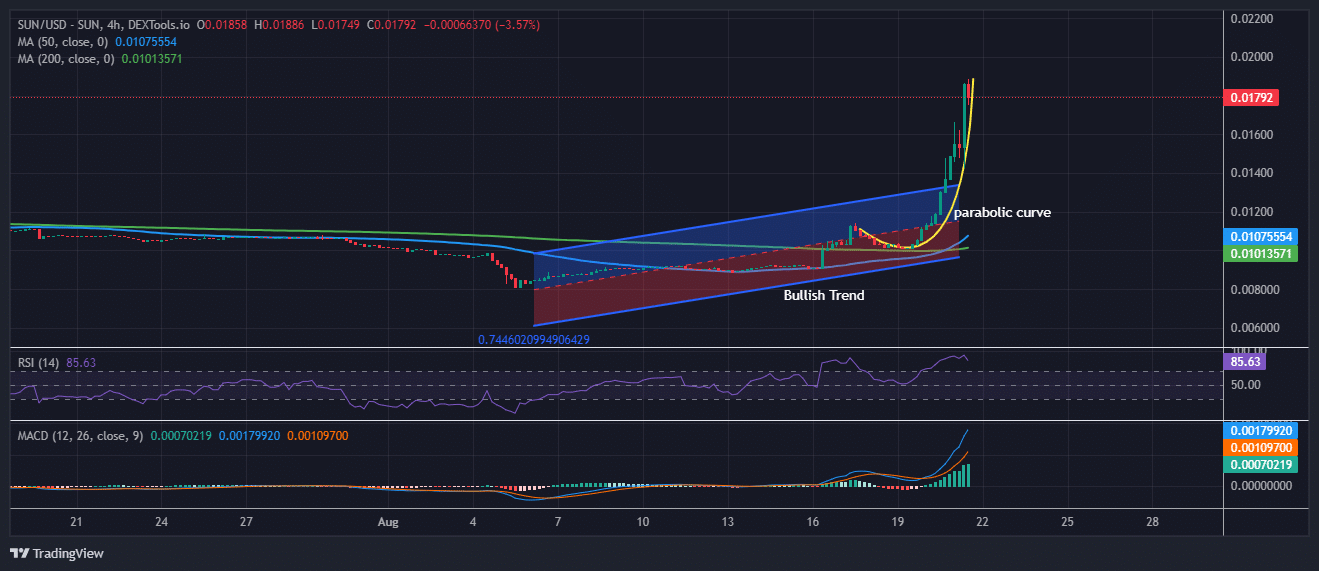This screenshot has width=1319, height=571.
Task: Click the 22 date label on time axis
Action: (983, 522)
